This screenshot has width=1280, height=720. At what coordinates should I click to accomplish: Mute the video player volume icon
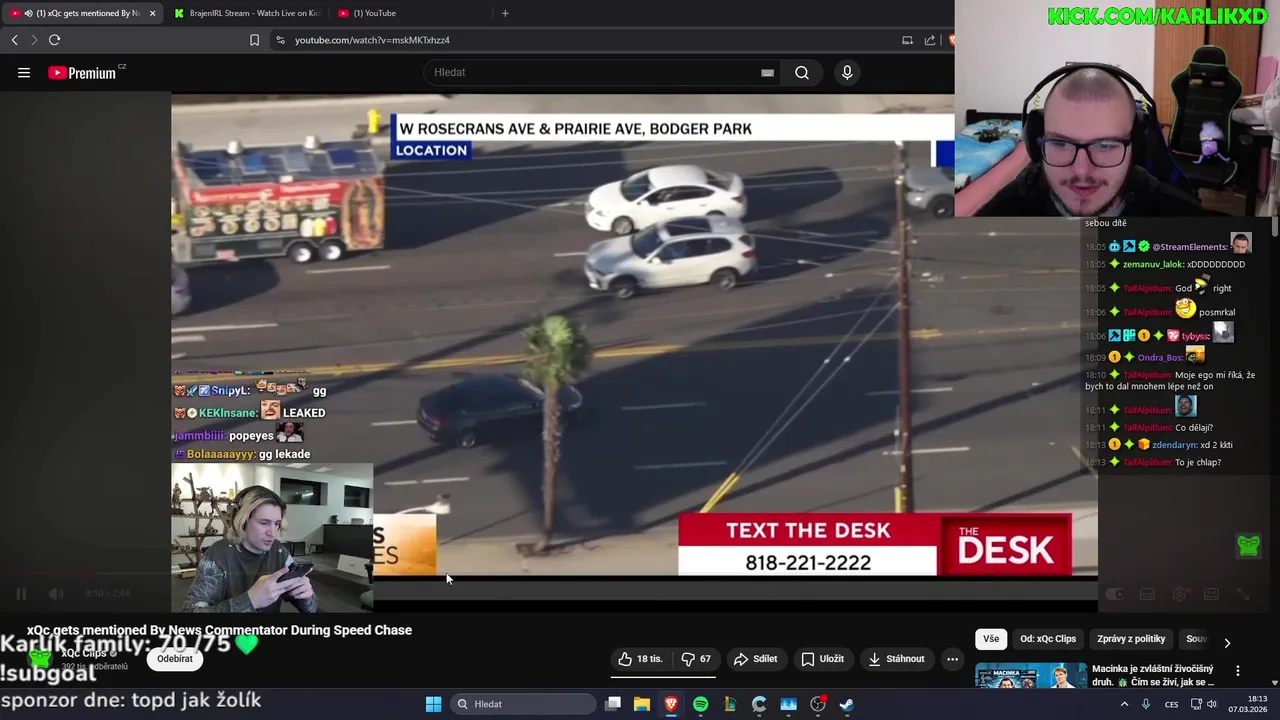tap(56, 594)
